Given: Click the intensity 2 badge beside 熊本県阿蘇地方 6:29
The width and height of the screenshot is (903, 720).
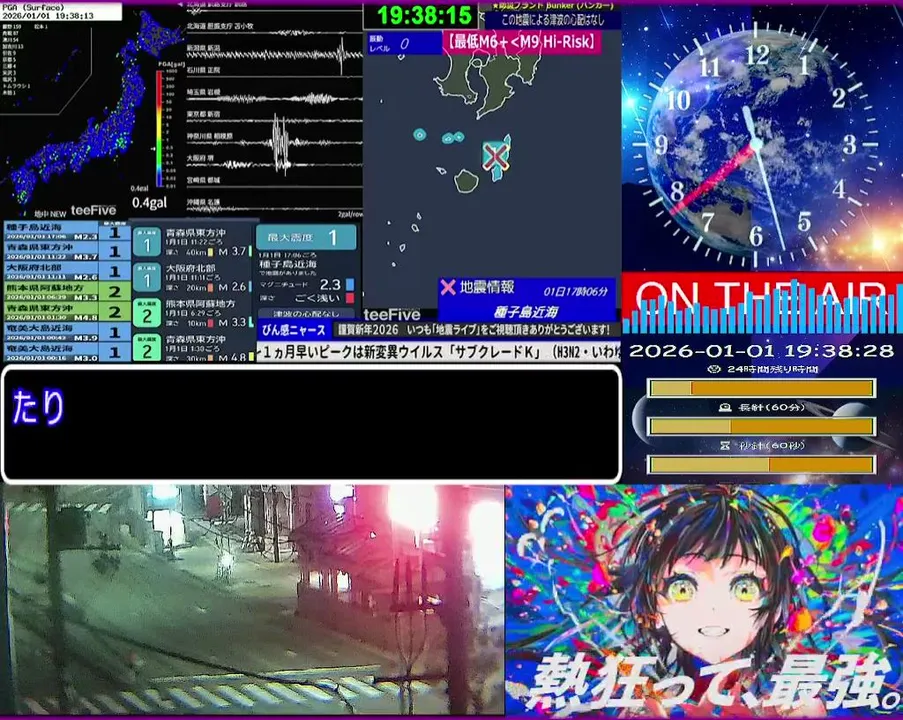Looking at the screenshot, I should [146, 314].
